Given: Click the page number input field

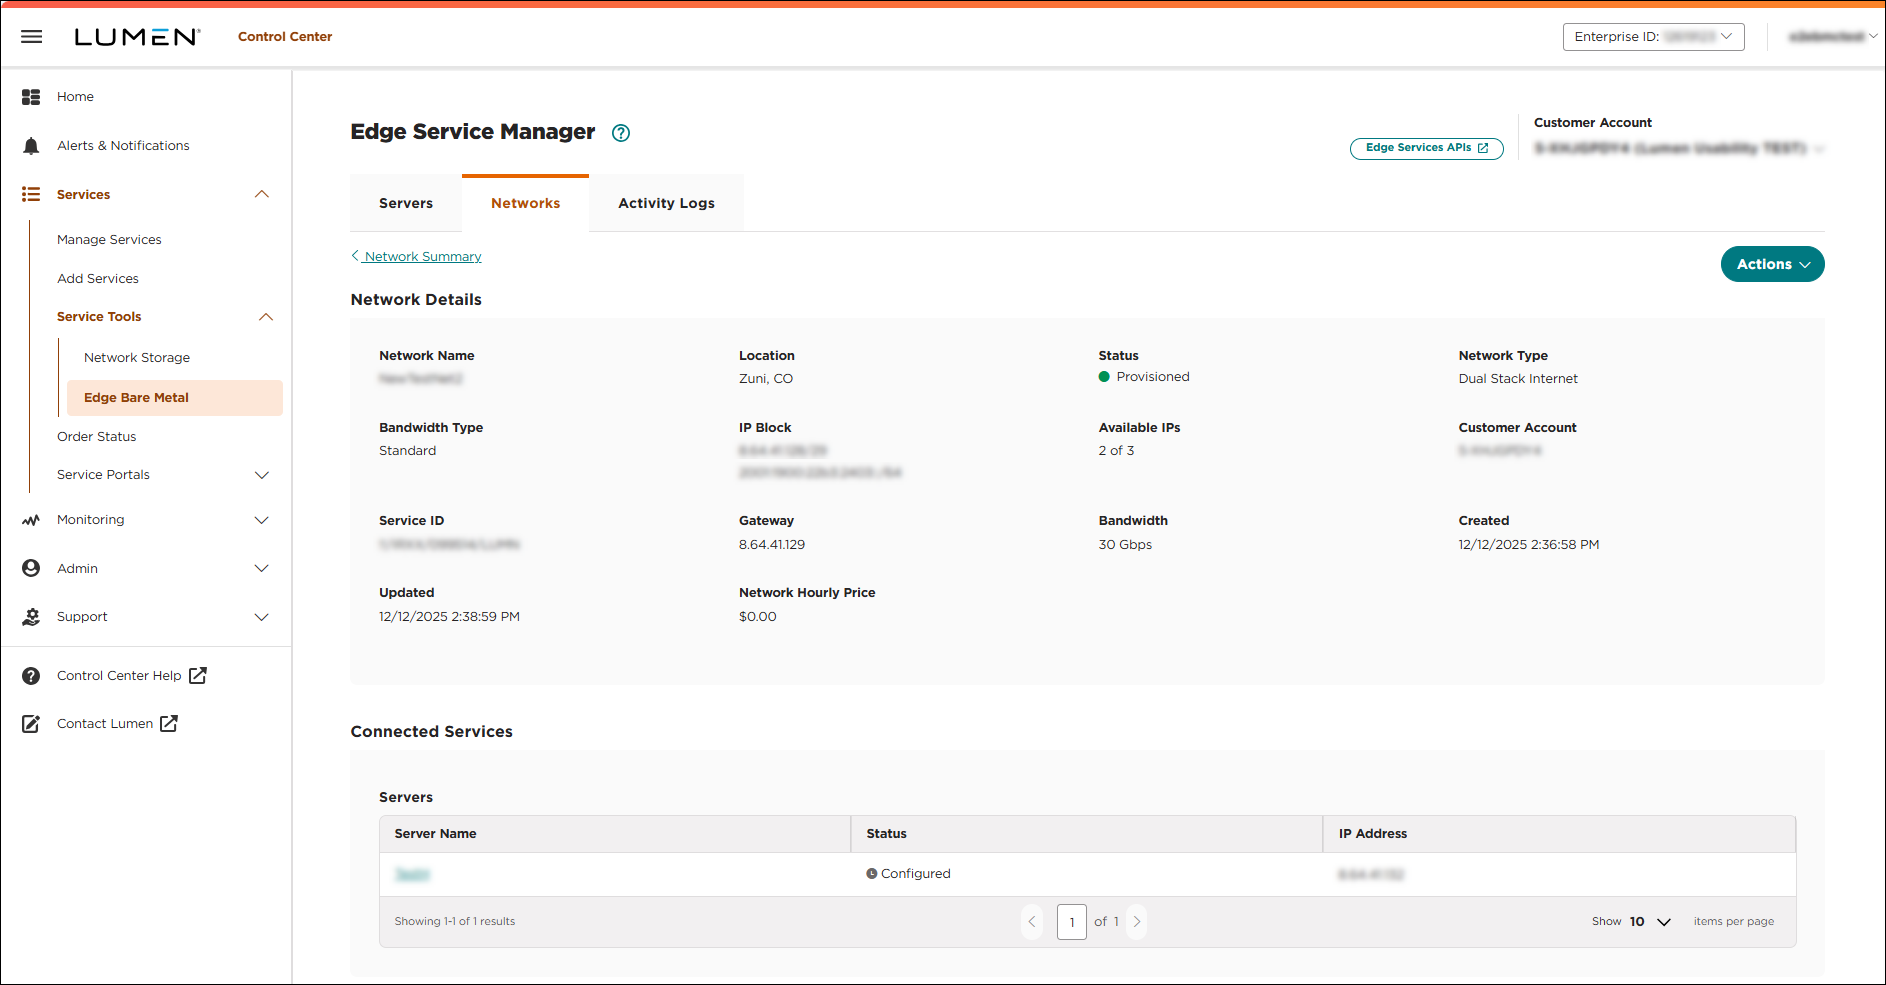Looking at the screenshot, I should (1071, 921).
